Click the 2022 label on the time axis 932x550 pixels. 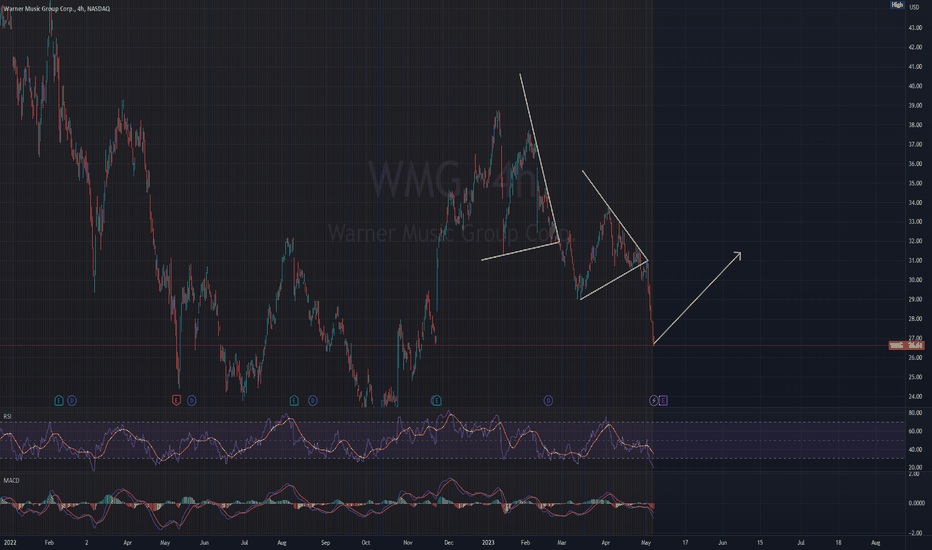coord(10,543)
